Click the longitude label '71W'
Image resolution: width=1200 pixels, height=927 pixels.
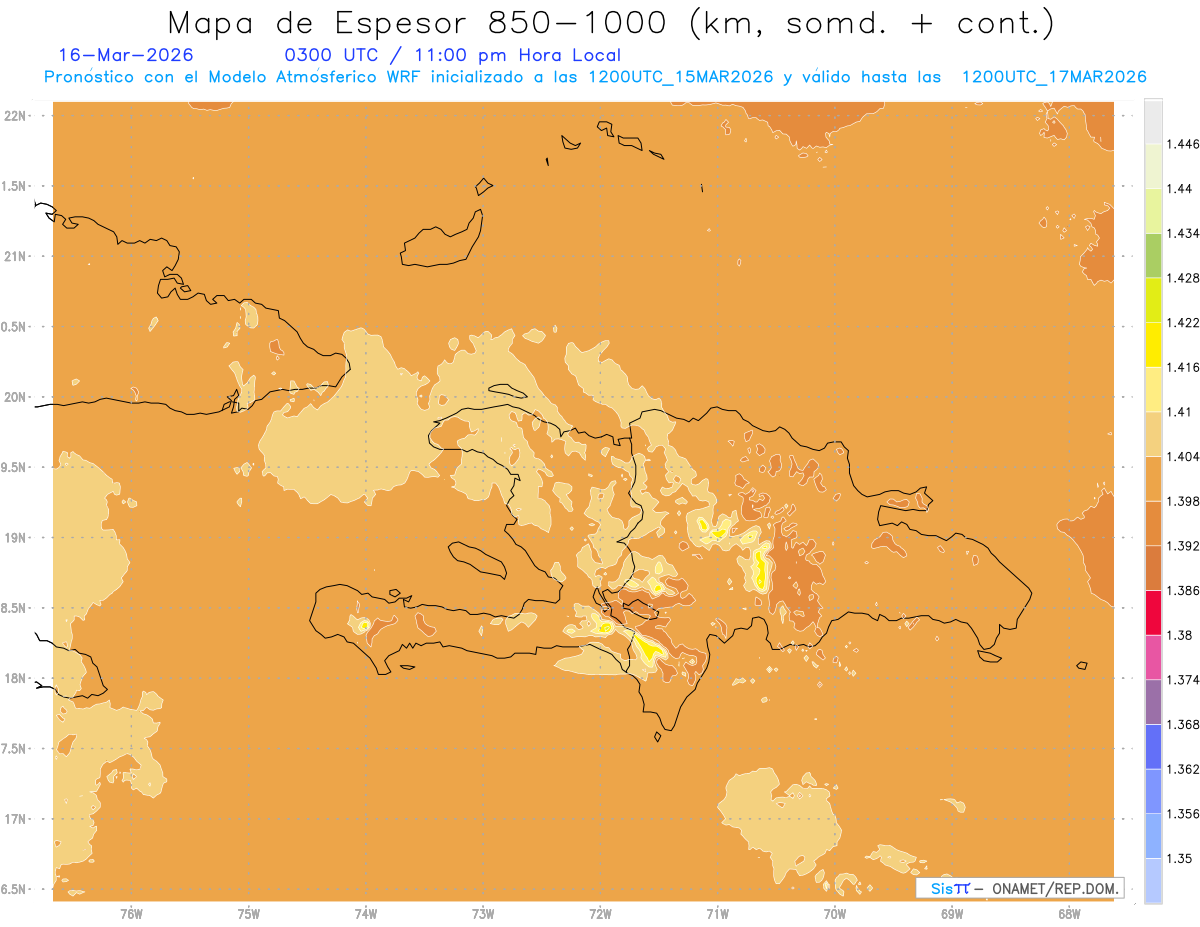[717, 913]
